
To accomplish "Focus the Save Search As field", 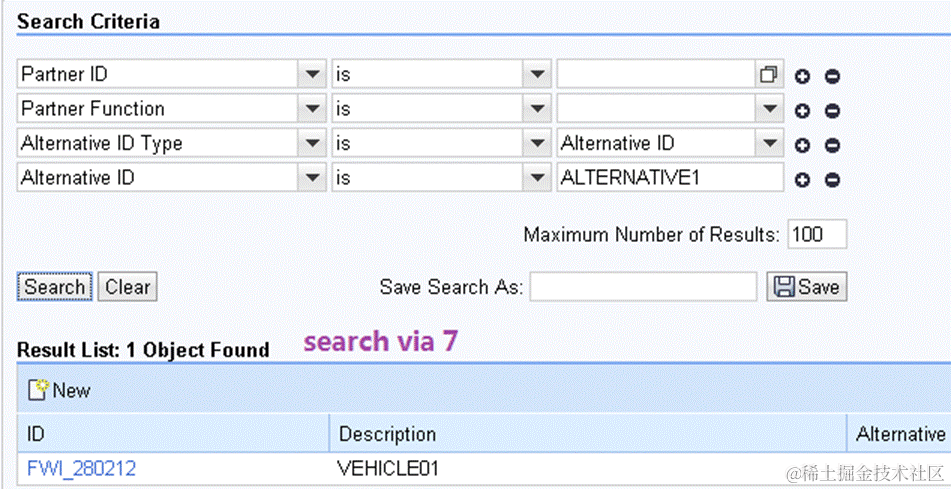I will coord(643,287).
